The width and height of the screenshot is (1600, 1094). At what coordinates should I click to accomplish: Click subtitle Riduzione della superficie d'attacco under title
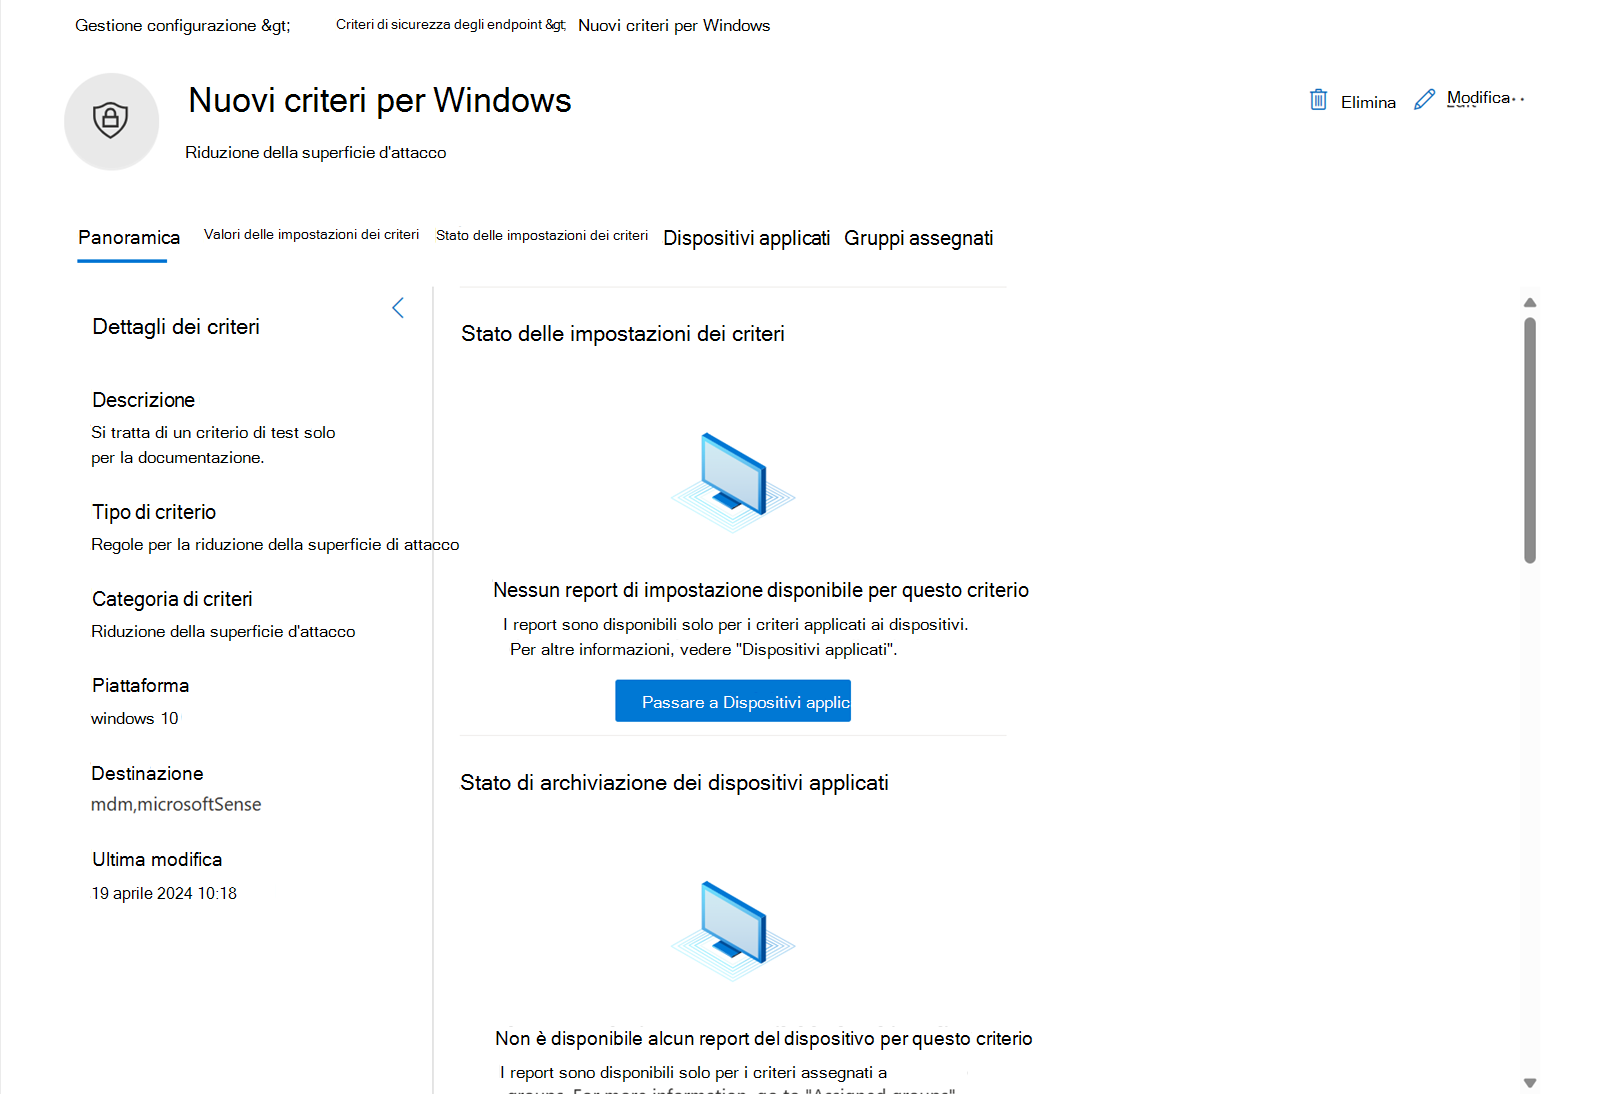point(316,153)
